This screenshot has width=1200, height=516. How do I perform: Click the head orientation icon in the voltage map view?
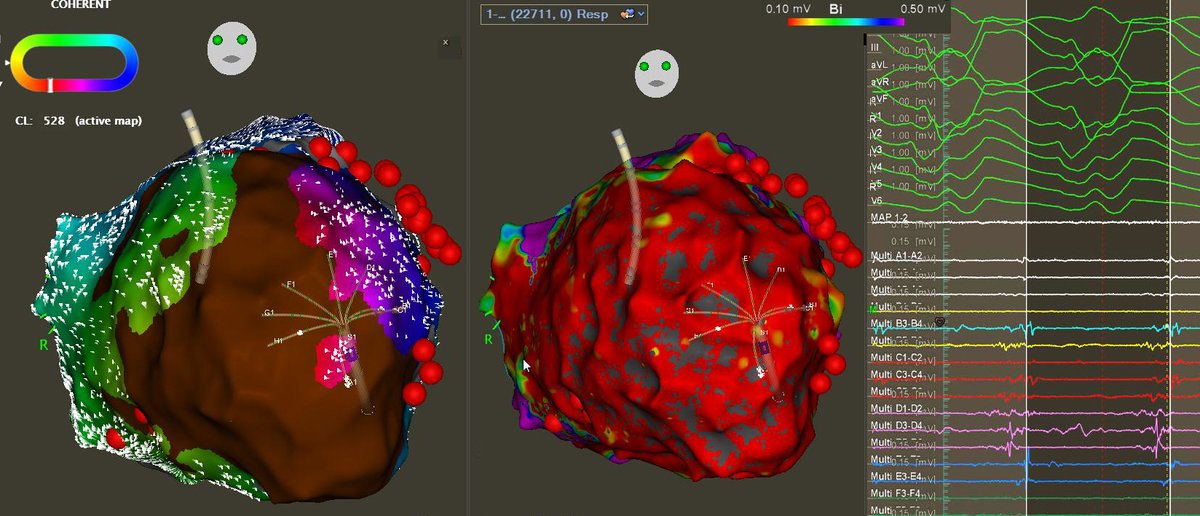(659, 73)
